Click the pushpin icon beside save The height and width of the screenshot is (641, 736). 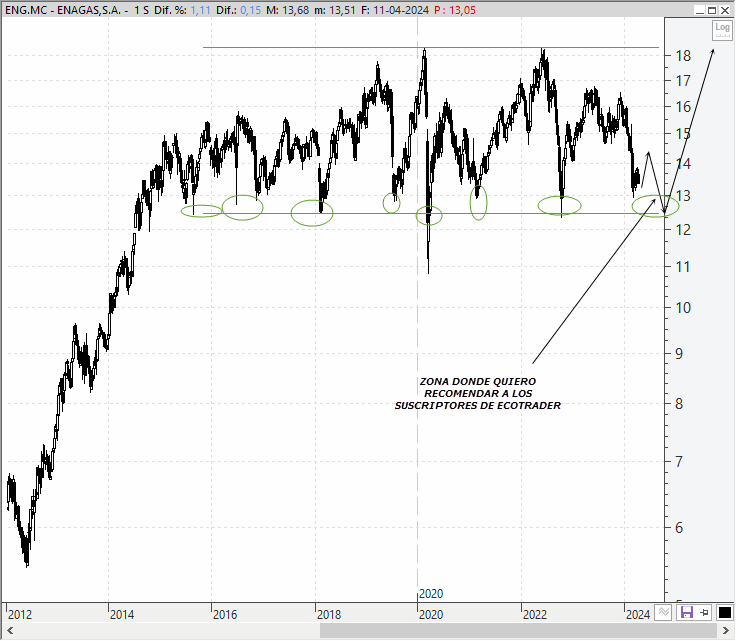click(705, 612)
